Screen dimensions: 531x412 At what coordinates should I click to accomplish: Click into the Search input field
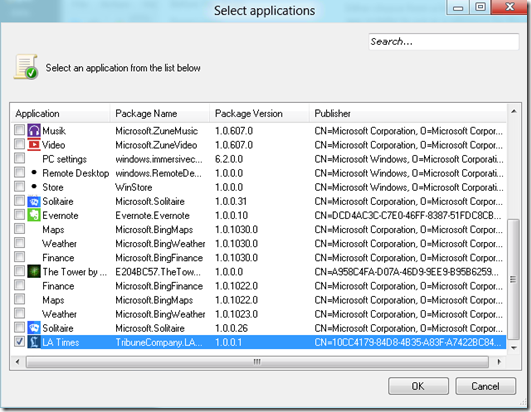click(444, 42)
